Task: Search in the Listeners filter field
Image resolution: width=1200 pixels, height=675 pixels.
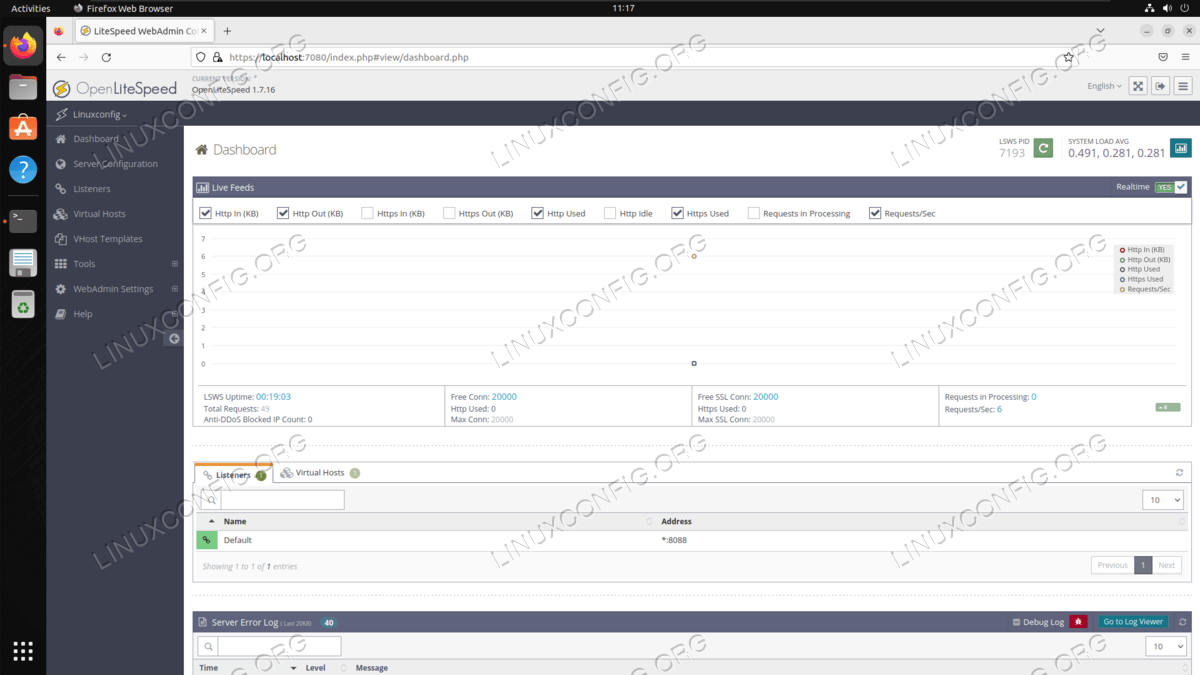Action: click(x=282, y=500)
